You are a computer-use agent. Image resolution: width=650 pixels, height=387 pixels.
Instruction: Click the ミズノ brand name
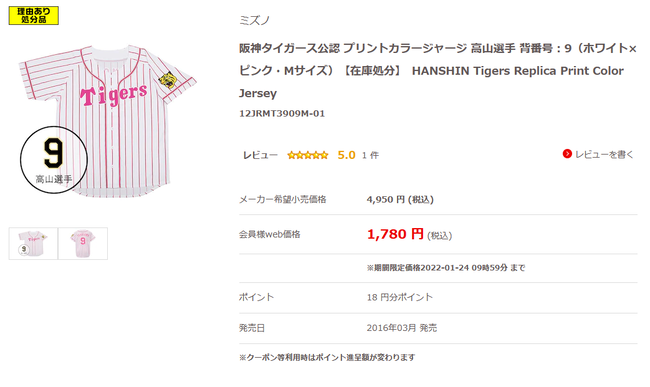[255, 20]
